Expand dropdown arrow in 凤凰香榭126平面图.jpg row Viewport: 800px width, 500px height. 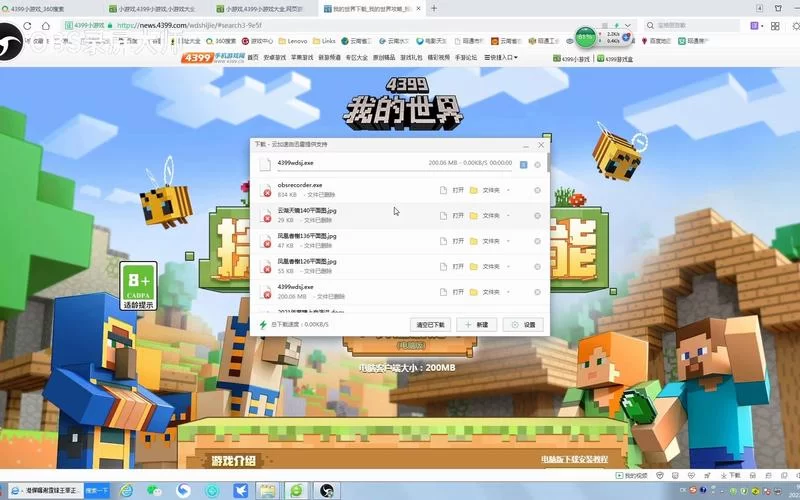coord(508,266)
